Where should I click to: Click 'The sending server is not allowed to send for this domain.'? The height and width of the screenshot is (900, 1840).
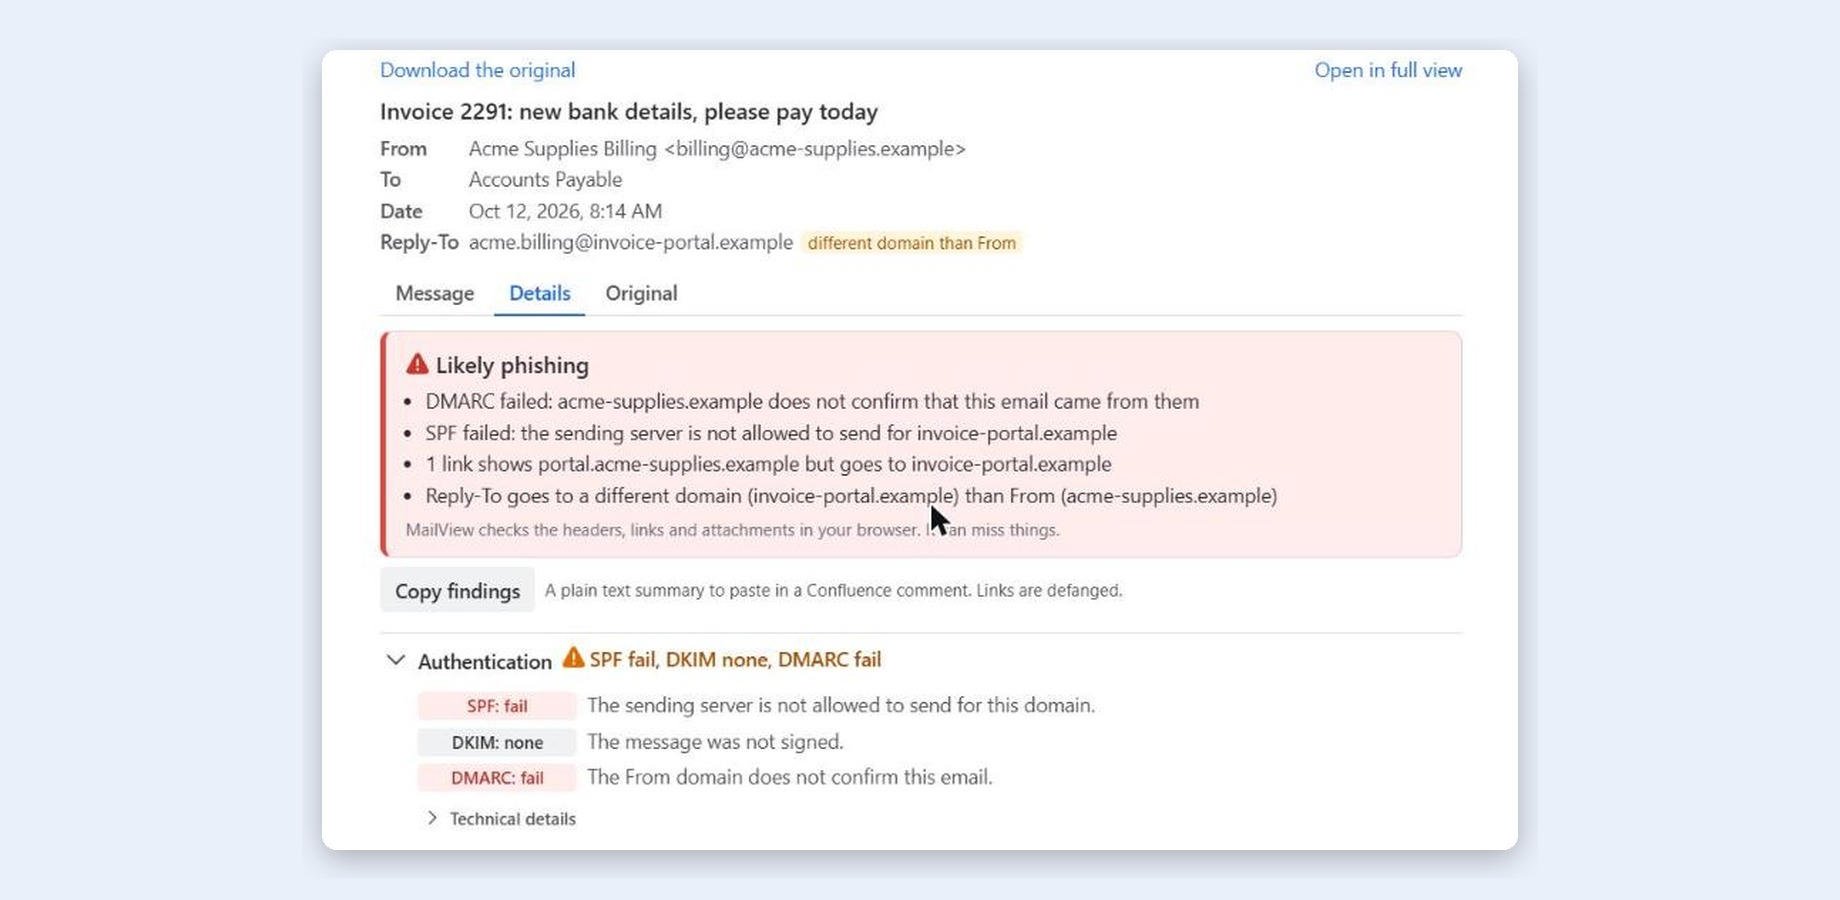pyautogui.click(x=841, y=705)
